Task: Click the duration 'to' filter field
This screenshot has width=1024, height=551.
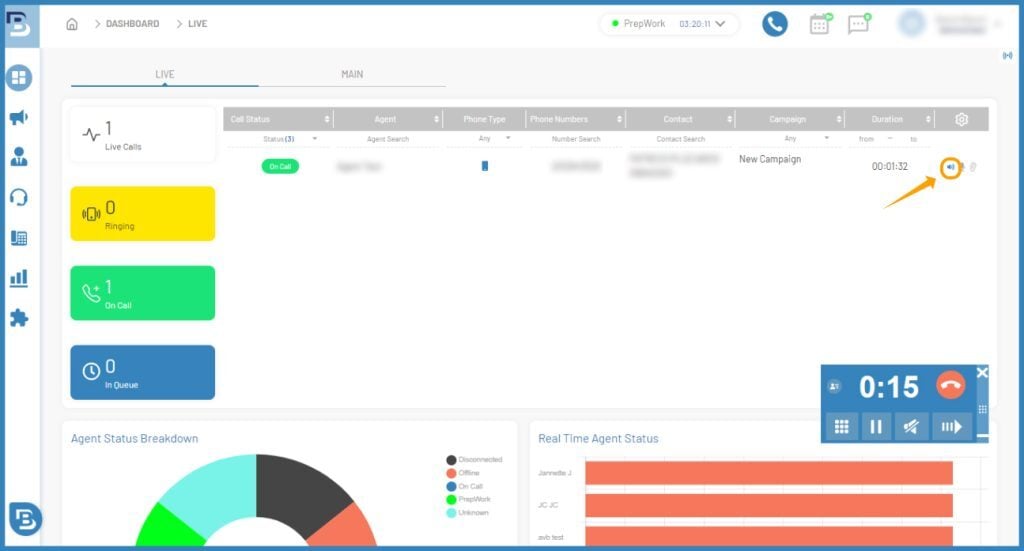Action: [x=913, y=139]
